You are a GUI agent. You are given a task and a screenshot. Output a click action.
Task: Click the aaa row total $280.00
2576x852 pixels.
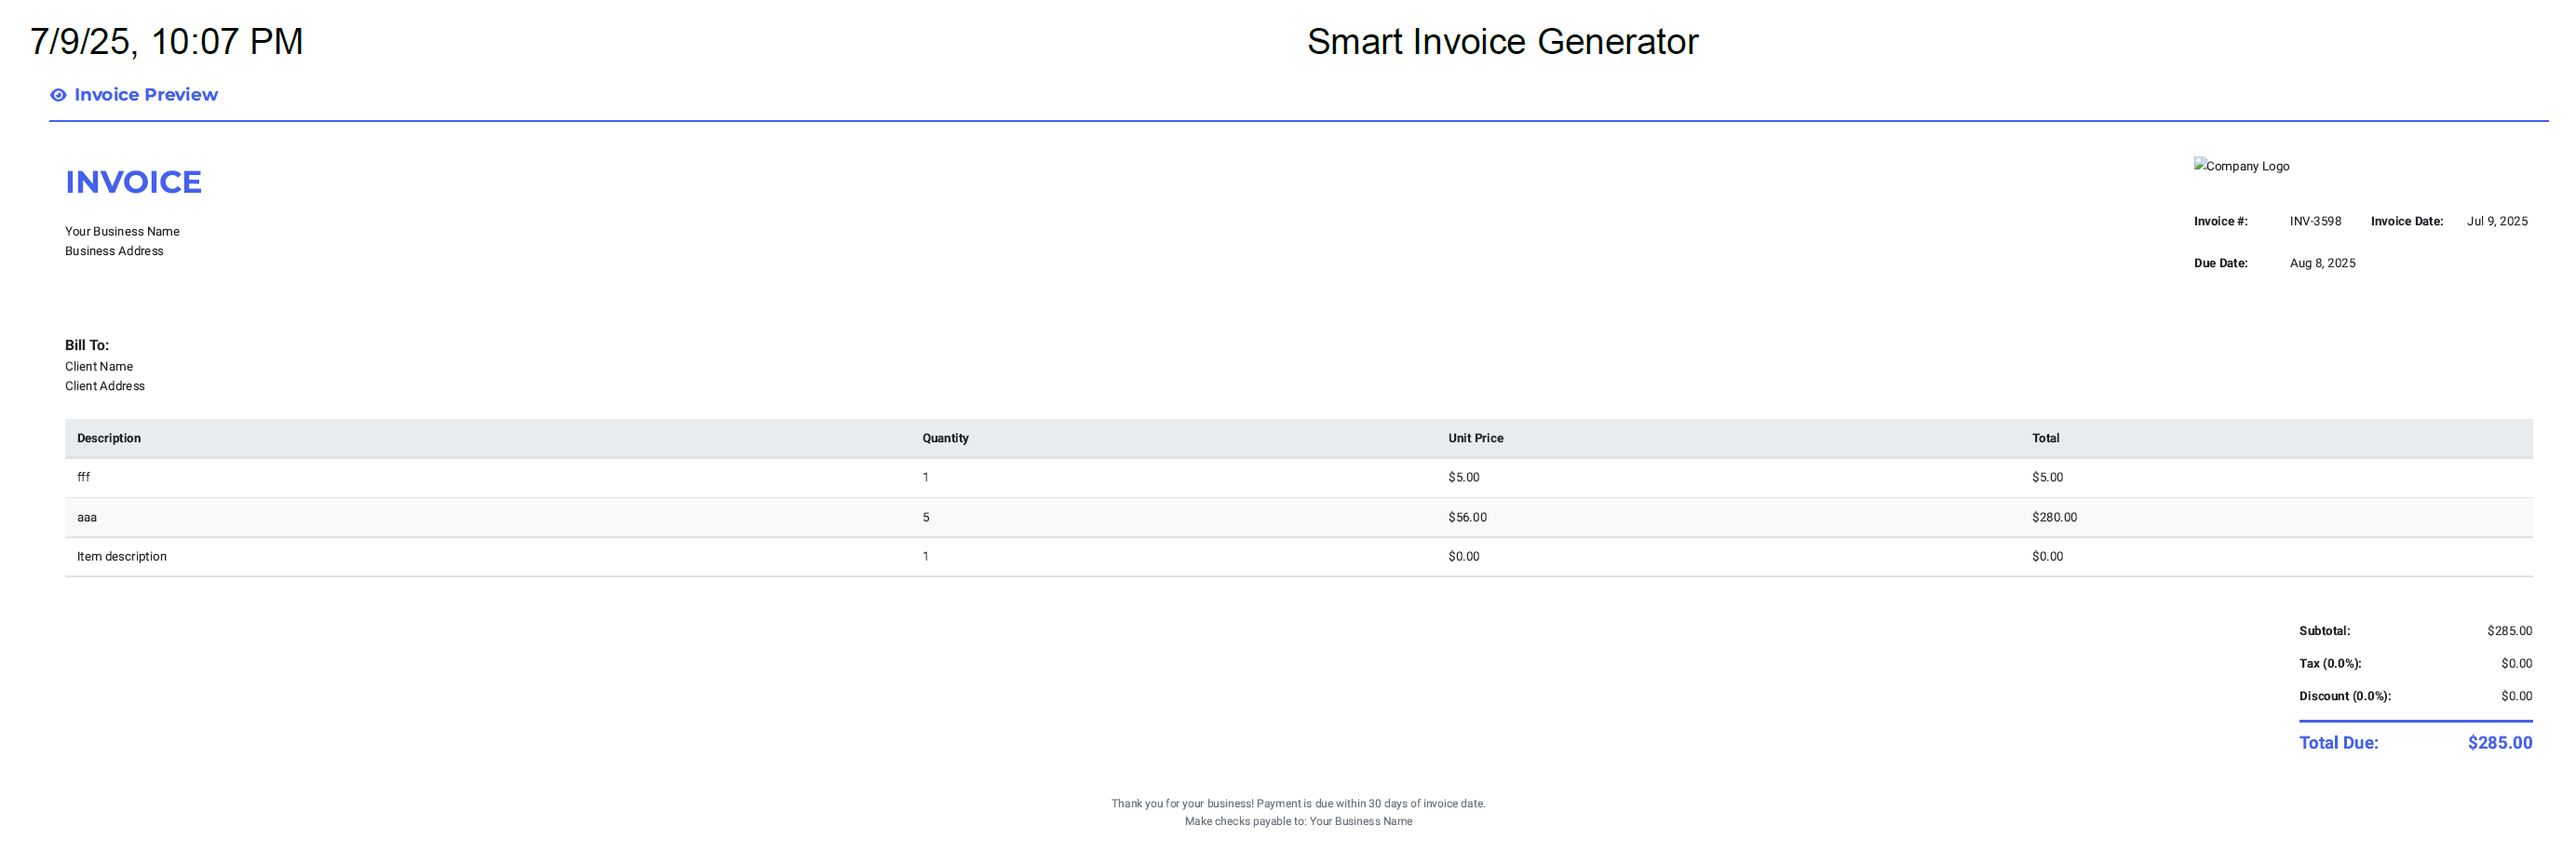point(2054,517)
